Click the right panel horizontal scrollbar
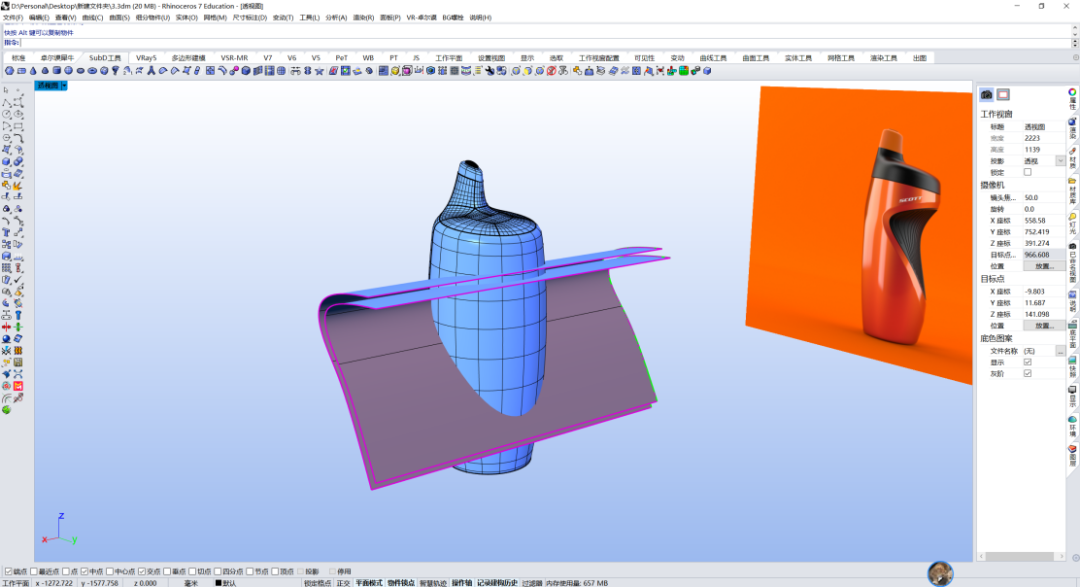This screenshot has height=587, width=1080. (1019, 556)
